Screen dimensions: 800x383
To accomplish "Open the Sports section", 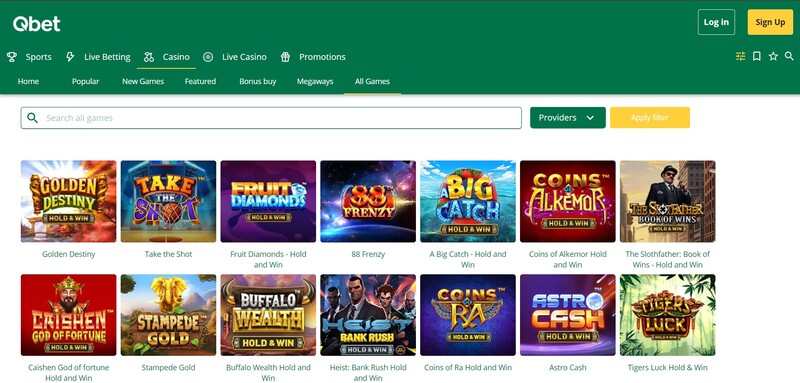I will click(39, 57).
